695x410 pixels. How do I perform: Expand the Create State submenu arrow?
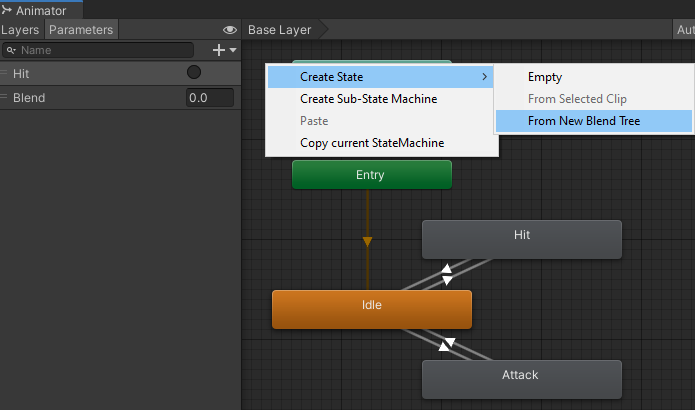click(486, 77)
